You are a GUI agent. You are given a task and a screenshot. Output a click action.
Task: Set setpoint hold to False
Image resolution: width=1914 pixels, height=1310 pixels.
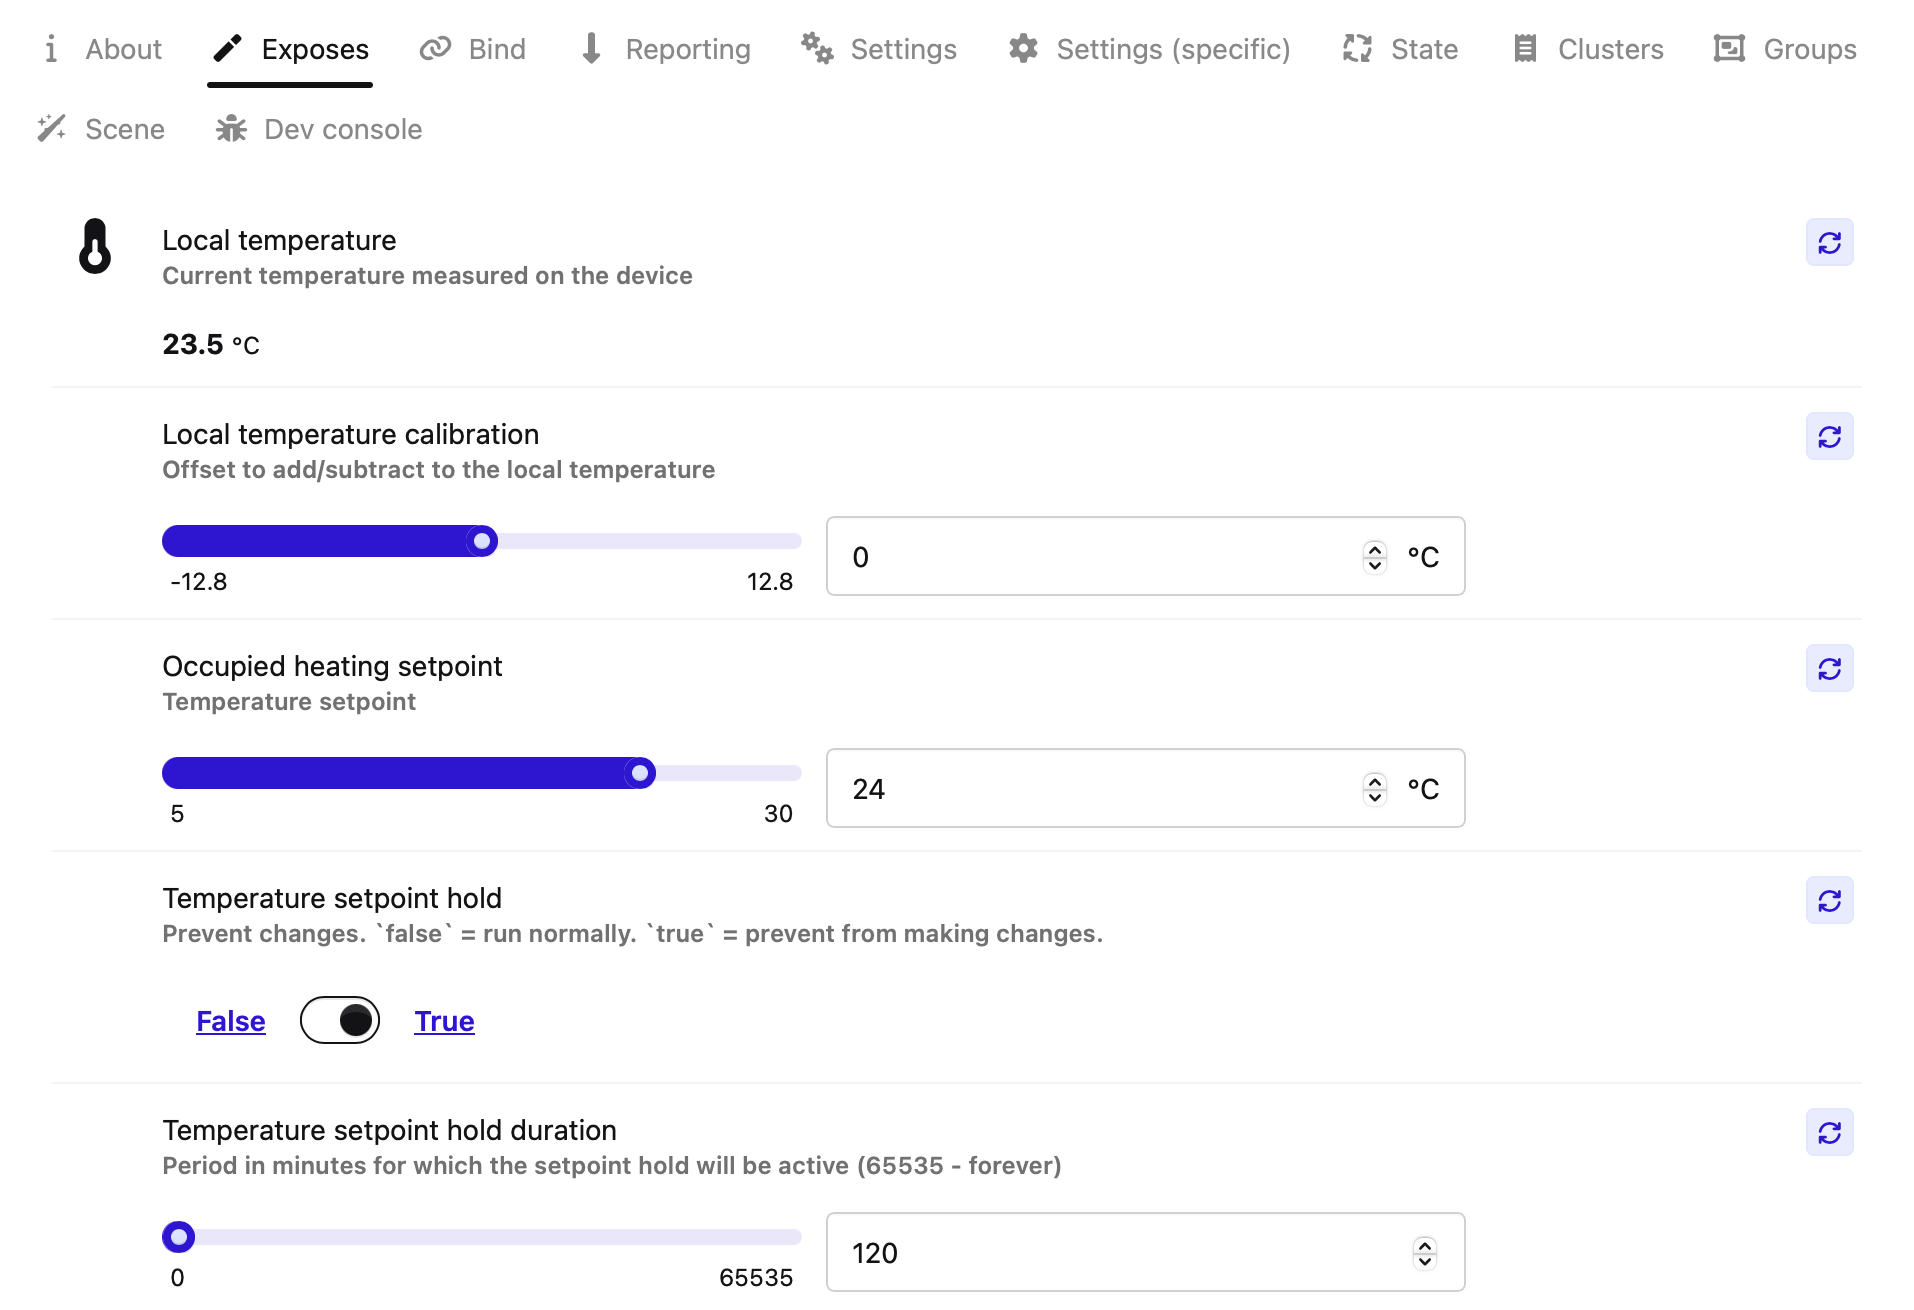[x=231, y=1021]
